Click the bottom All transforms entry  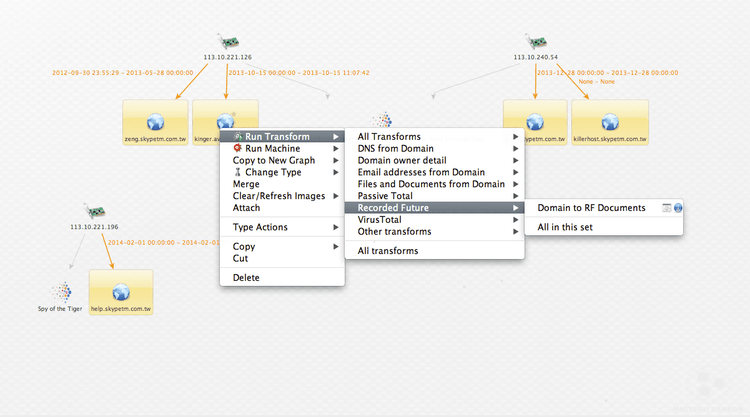click(388, 251)
